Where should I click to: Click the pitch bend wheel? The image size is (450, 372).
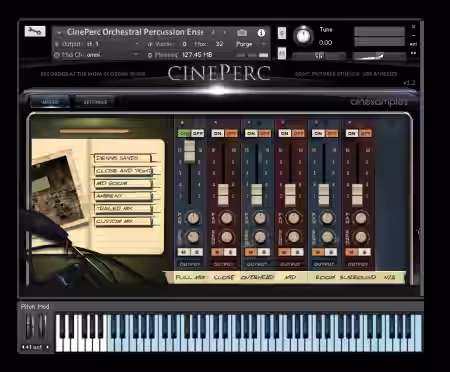[30, 327]
